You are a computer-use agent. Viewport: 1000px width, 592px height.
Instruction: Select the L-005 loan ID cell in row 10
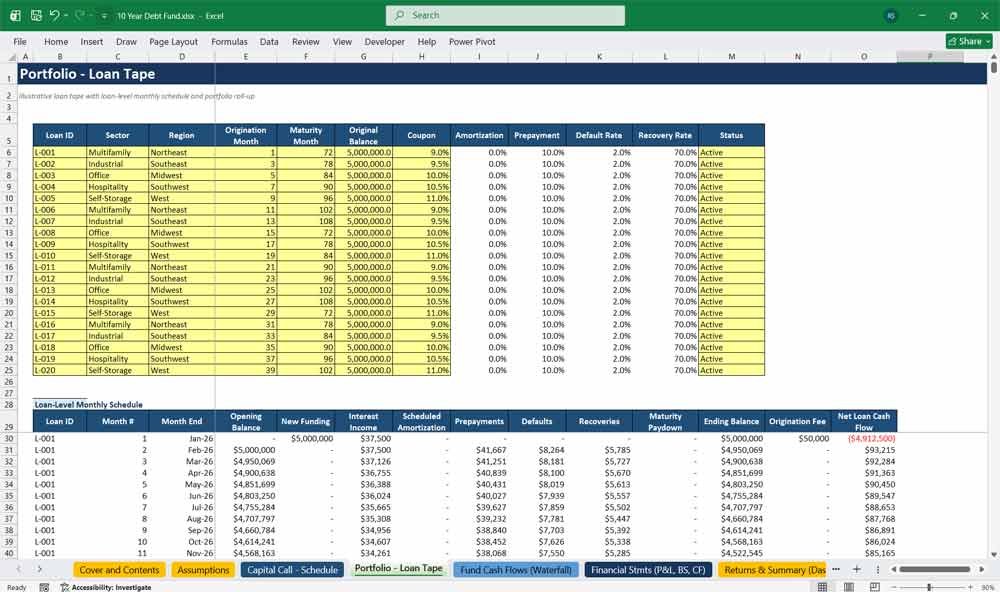(59, 198)
